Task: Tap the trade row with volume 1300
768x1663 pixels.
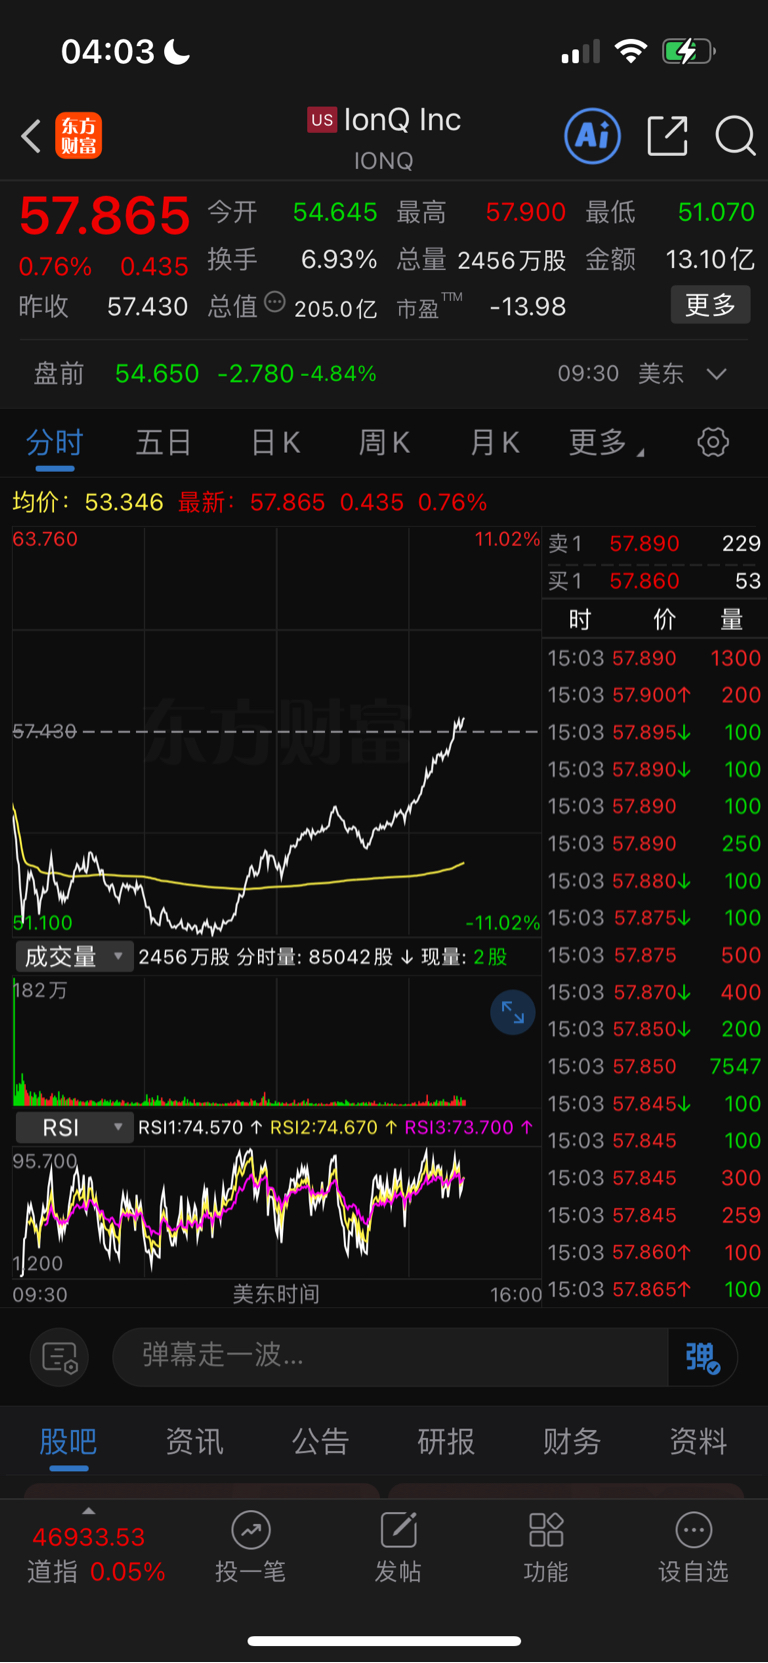Action: 655,659
